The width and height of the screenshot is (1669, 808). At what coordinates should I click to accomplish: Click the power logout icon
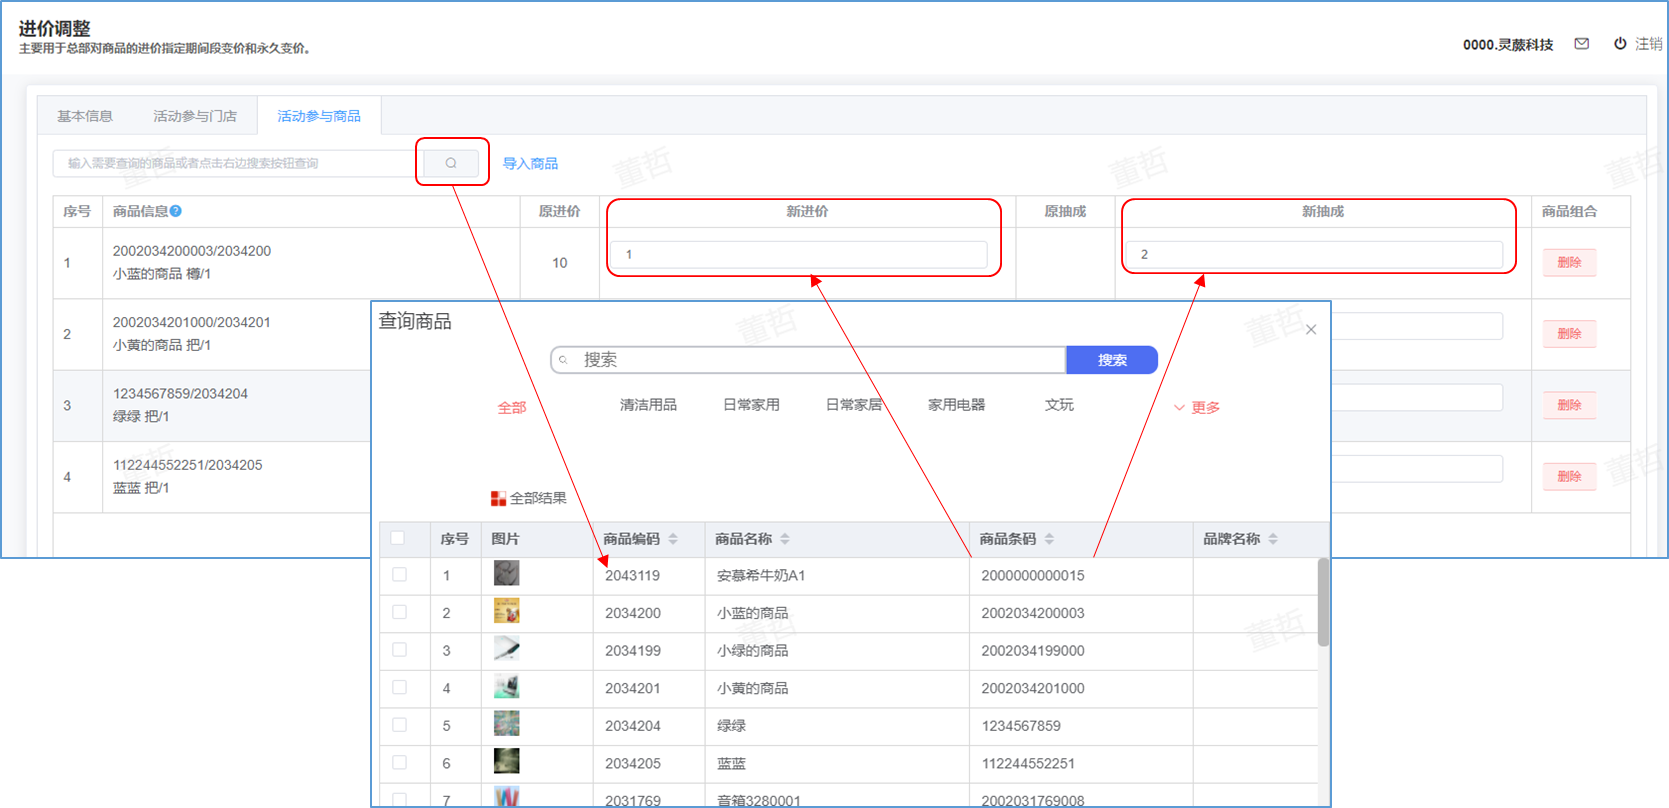1620,44
